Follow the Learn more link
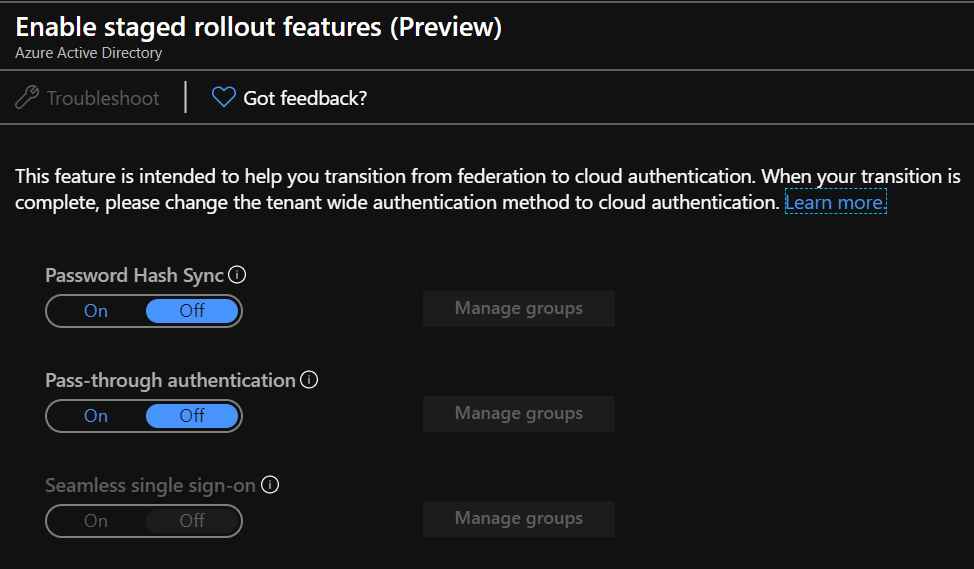974x569 pixels. [835, 203]
